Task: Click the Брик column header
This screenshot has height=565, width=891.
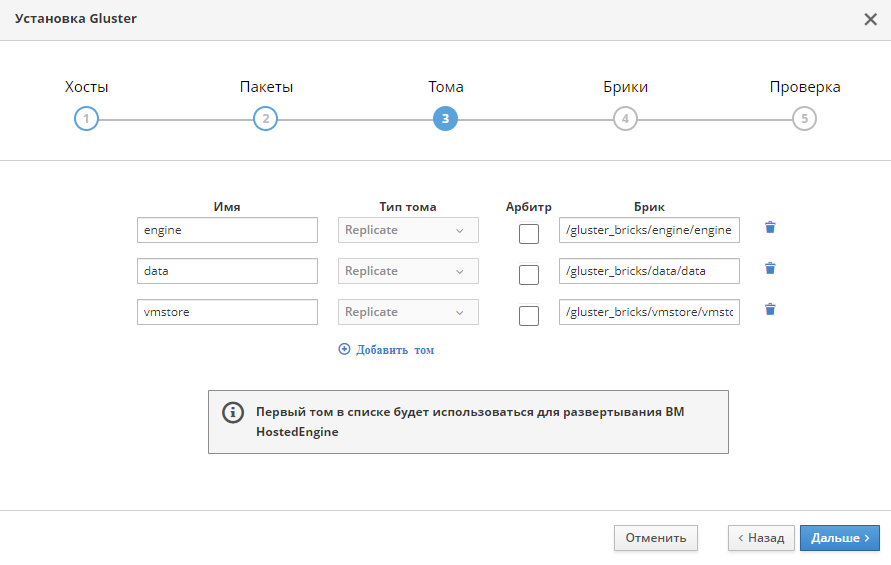Action: tap(649, 207)
